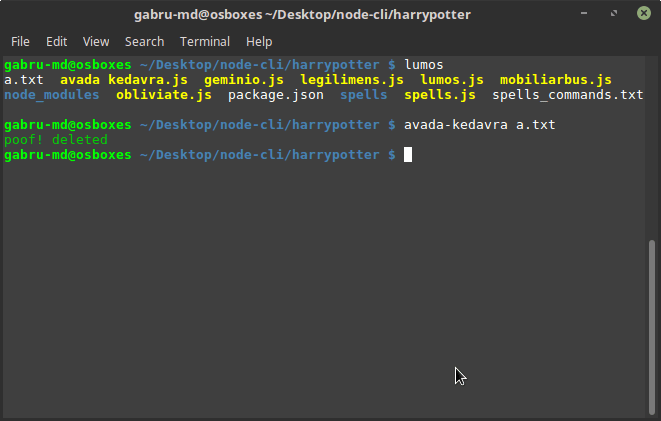This screenshot has width=661, height=421.
Task: Minimize the terminal window
Action: point(584,13)
